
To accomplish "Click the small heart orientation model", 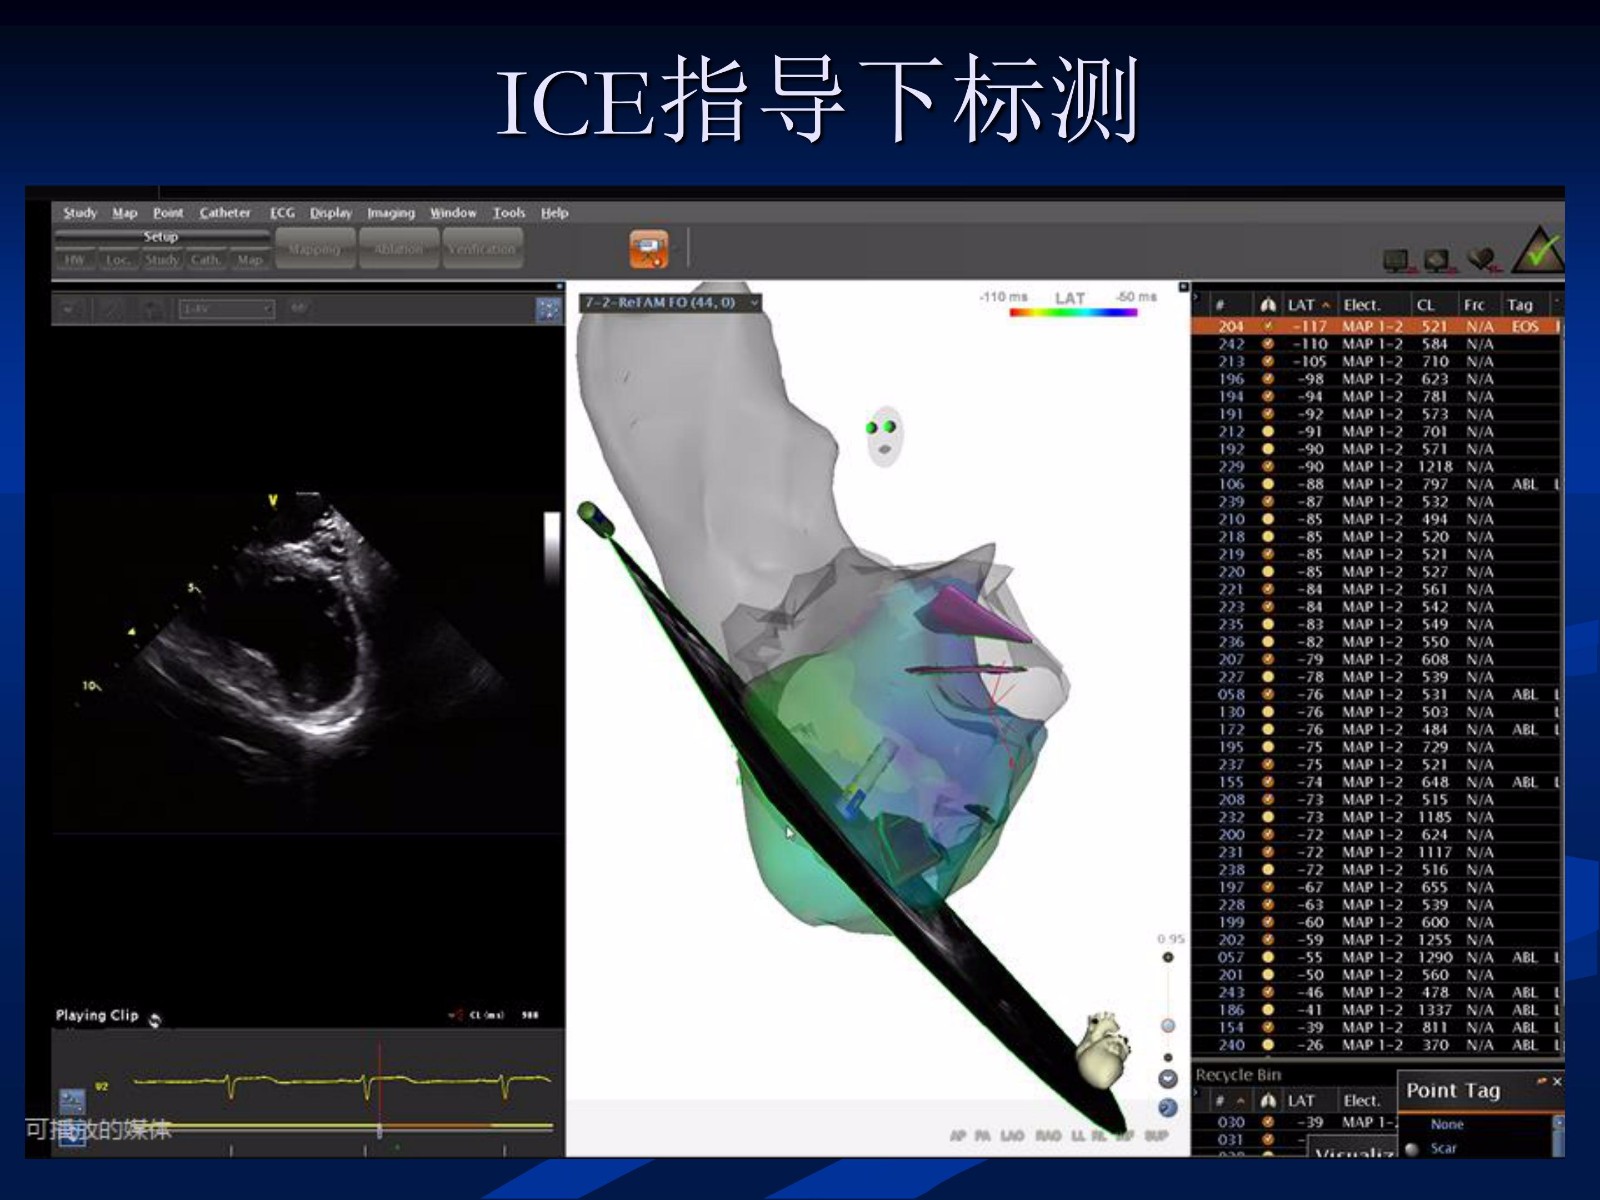I will pos(1103,1048).
